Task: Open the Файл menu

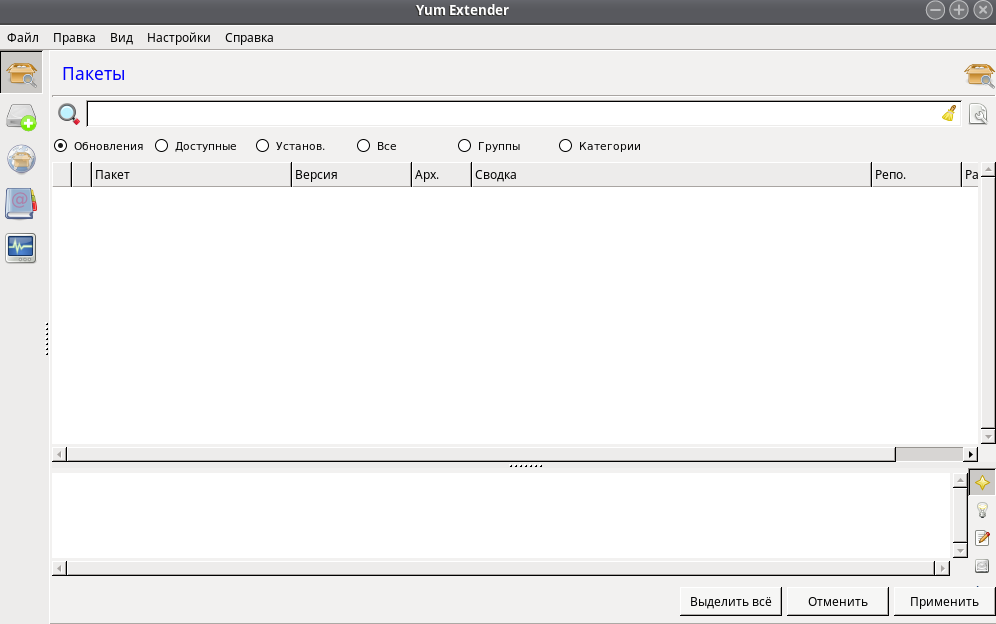Action: point(23,37)
